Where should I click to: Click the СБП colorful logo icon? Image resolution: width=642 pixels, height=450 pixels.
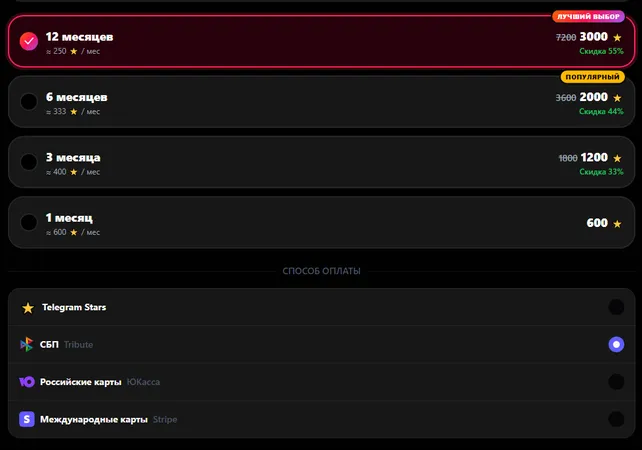pyautogui.click(x=27, y=344)
